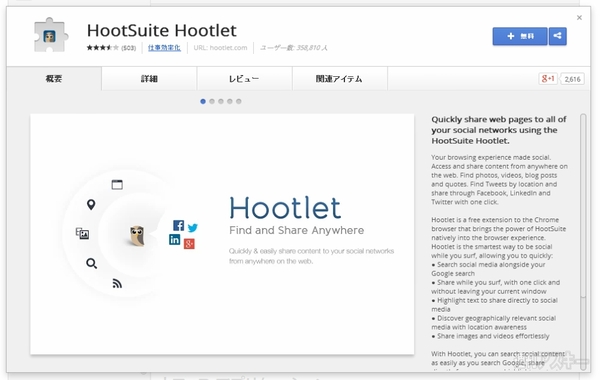
Task: Click the LinkedIn icon in the screenshot
Action: coord(174,240)
